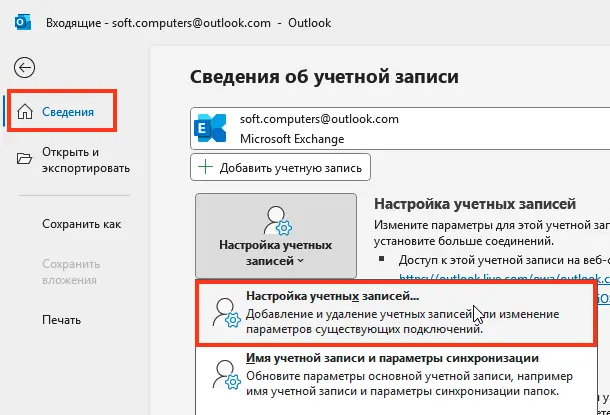This screenshot has width=610, height=415.
Task: Click the Outlook logo in title bar
Action: click(x=23, y=23)
